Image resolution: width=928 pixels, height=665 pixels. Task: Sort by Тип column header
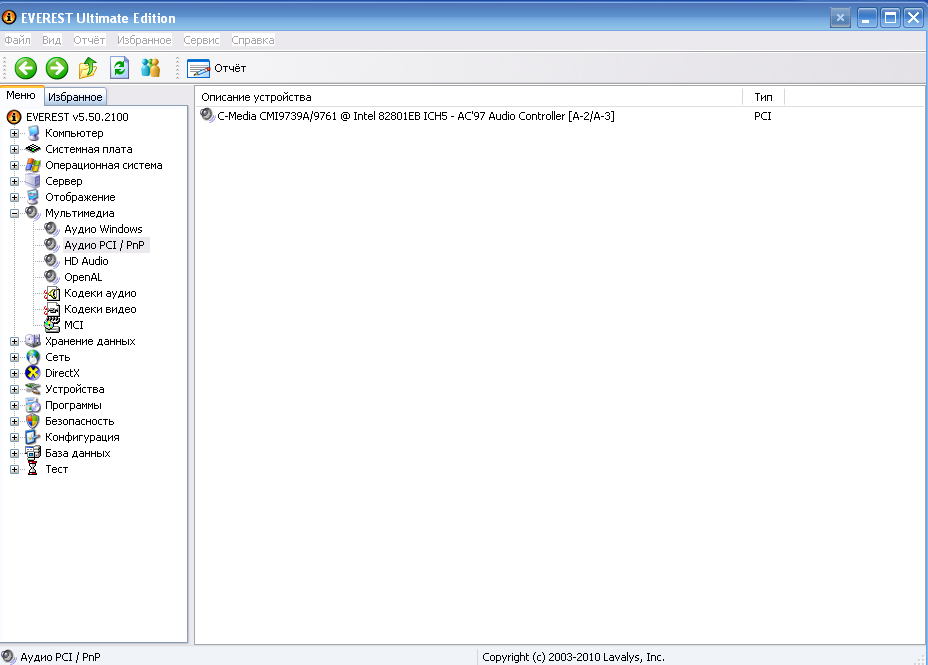[x=763, y=97]
